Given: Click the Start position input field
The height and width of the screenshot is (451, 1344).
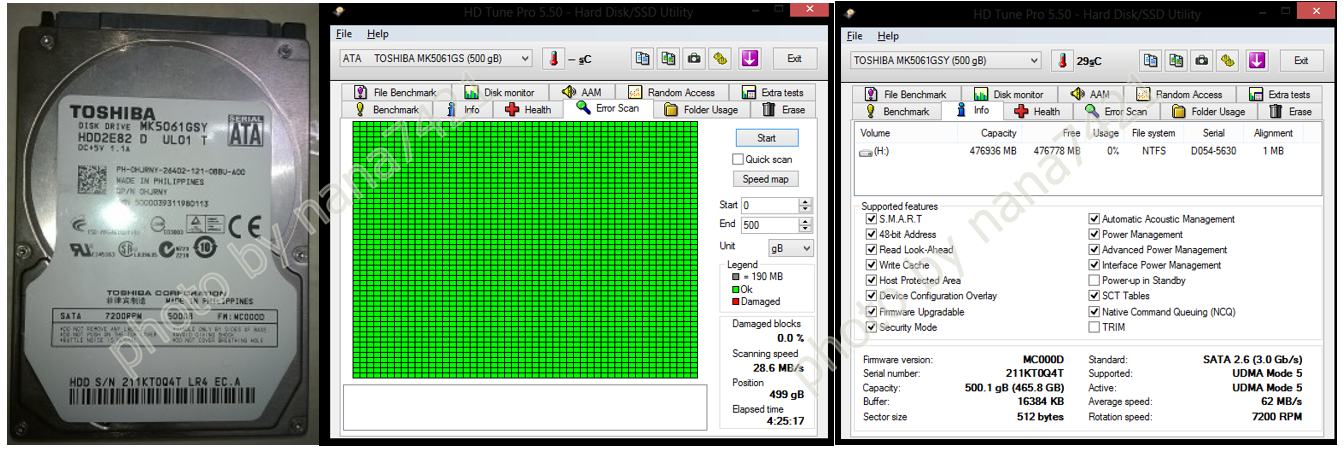Looking at the screenshot, I should pos(770,205).
